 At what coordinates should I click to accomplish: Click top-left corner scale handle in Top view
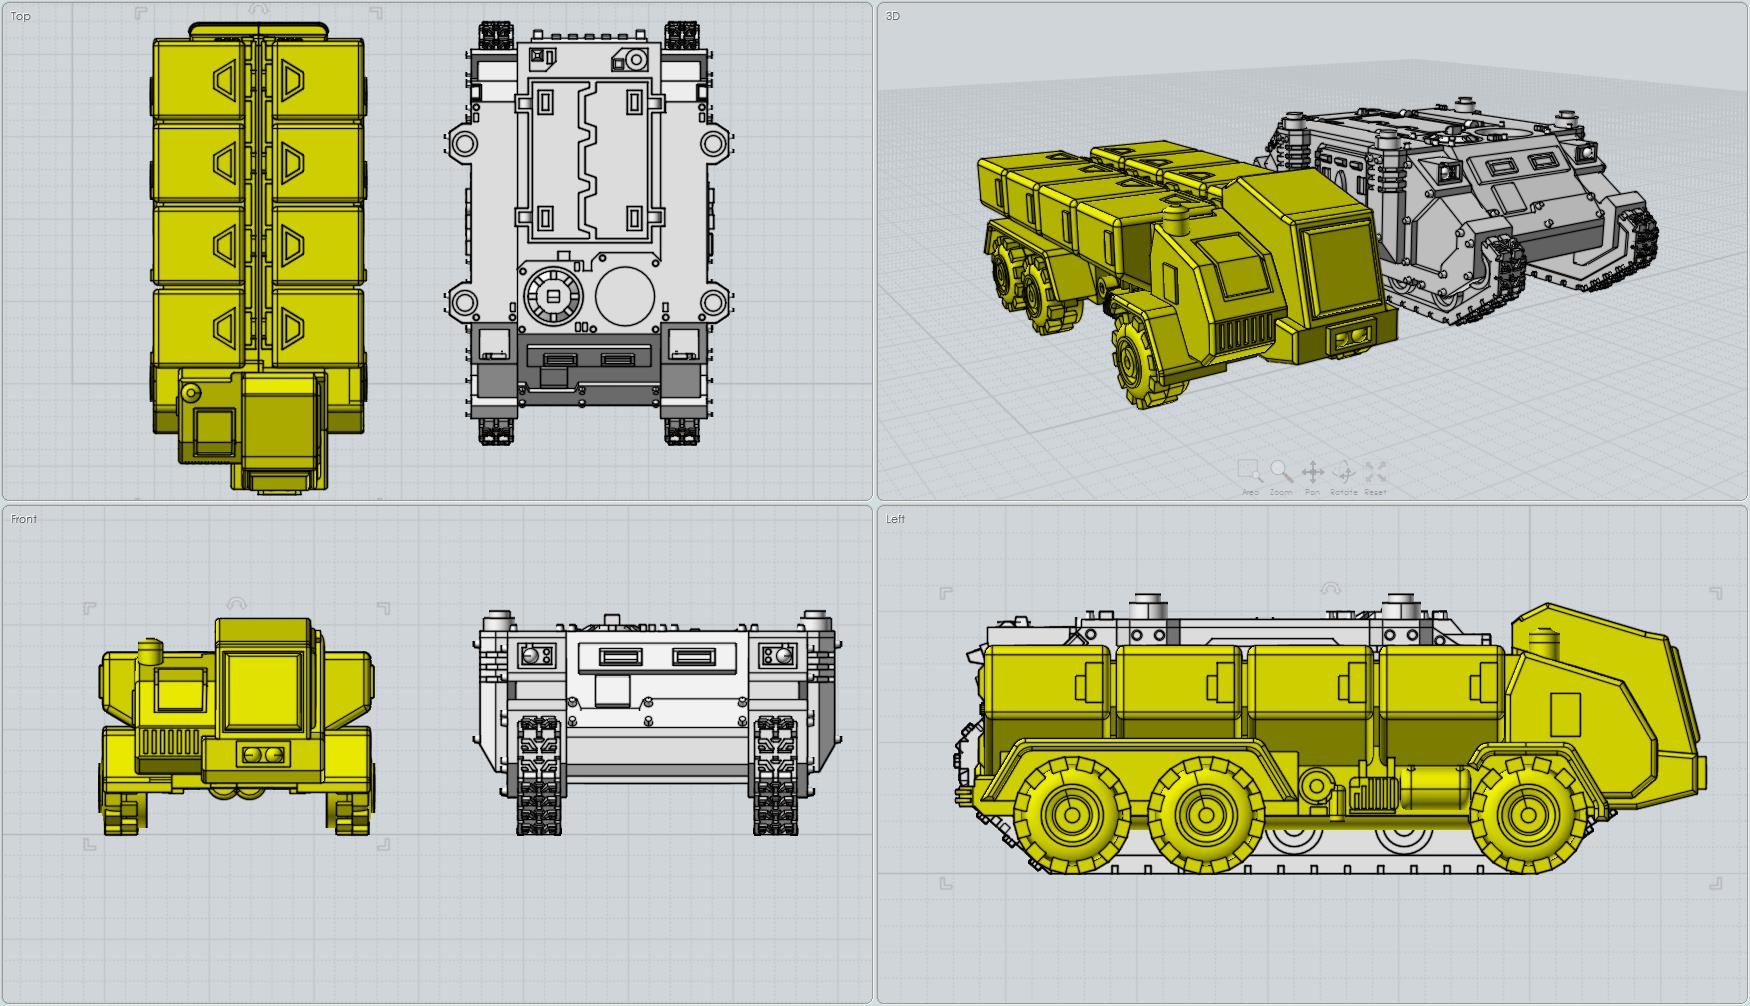(x=141, y=14)
